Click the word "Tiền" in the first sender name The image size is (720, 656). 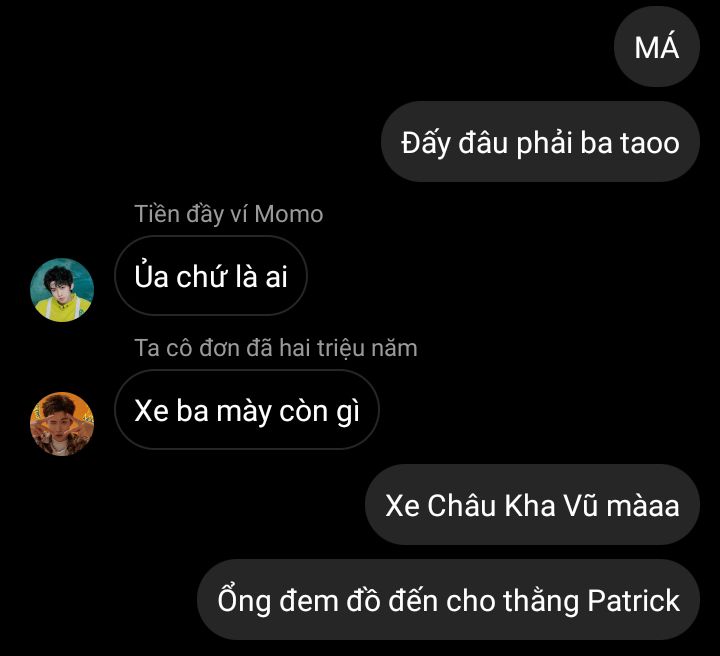[157, 214]
